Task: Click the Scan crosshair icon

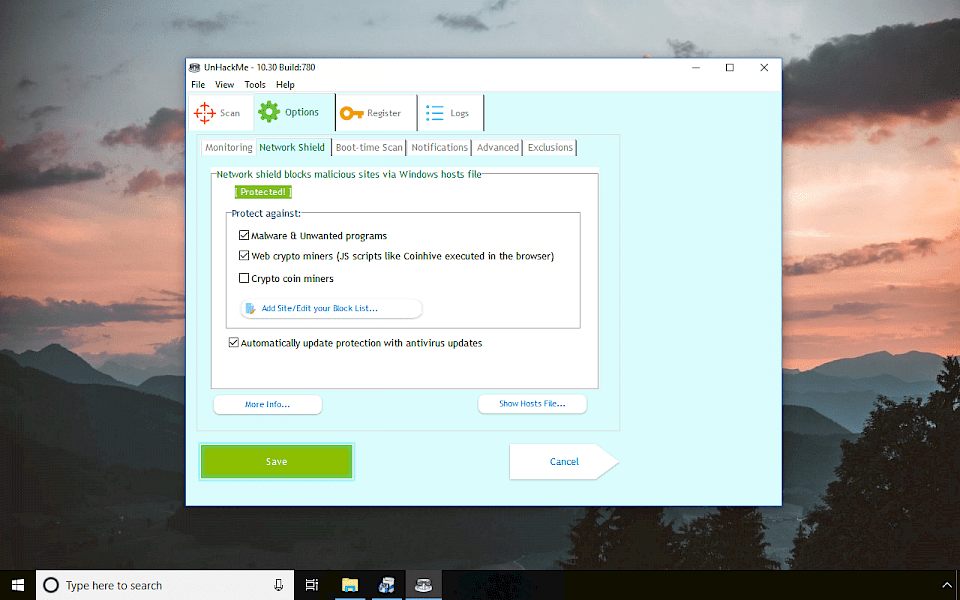Action: (204, 113)
